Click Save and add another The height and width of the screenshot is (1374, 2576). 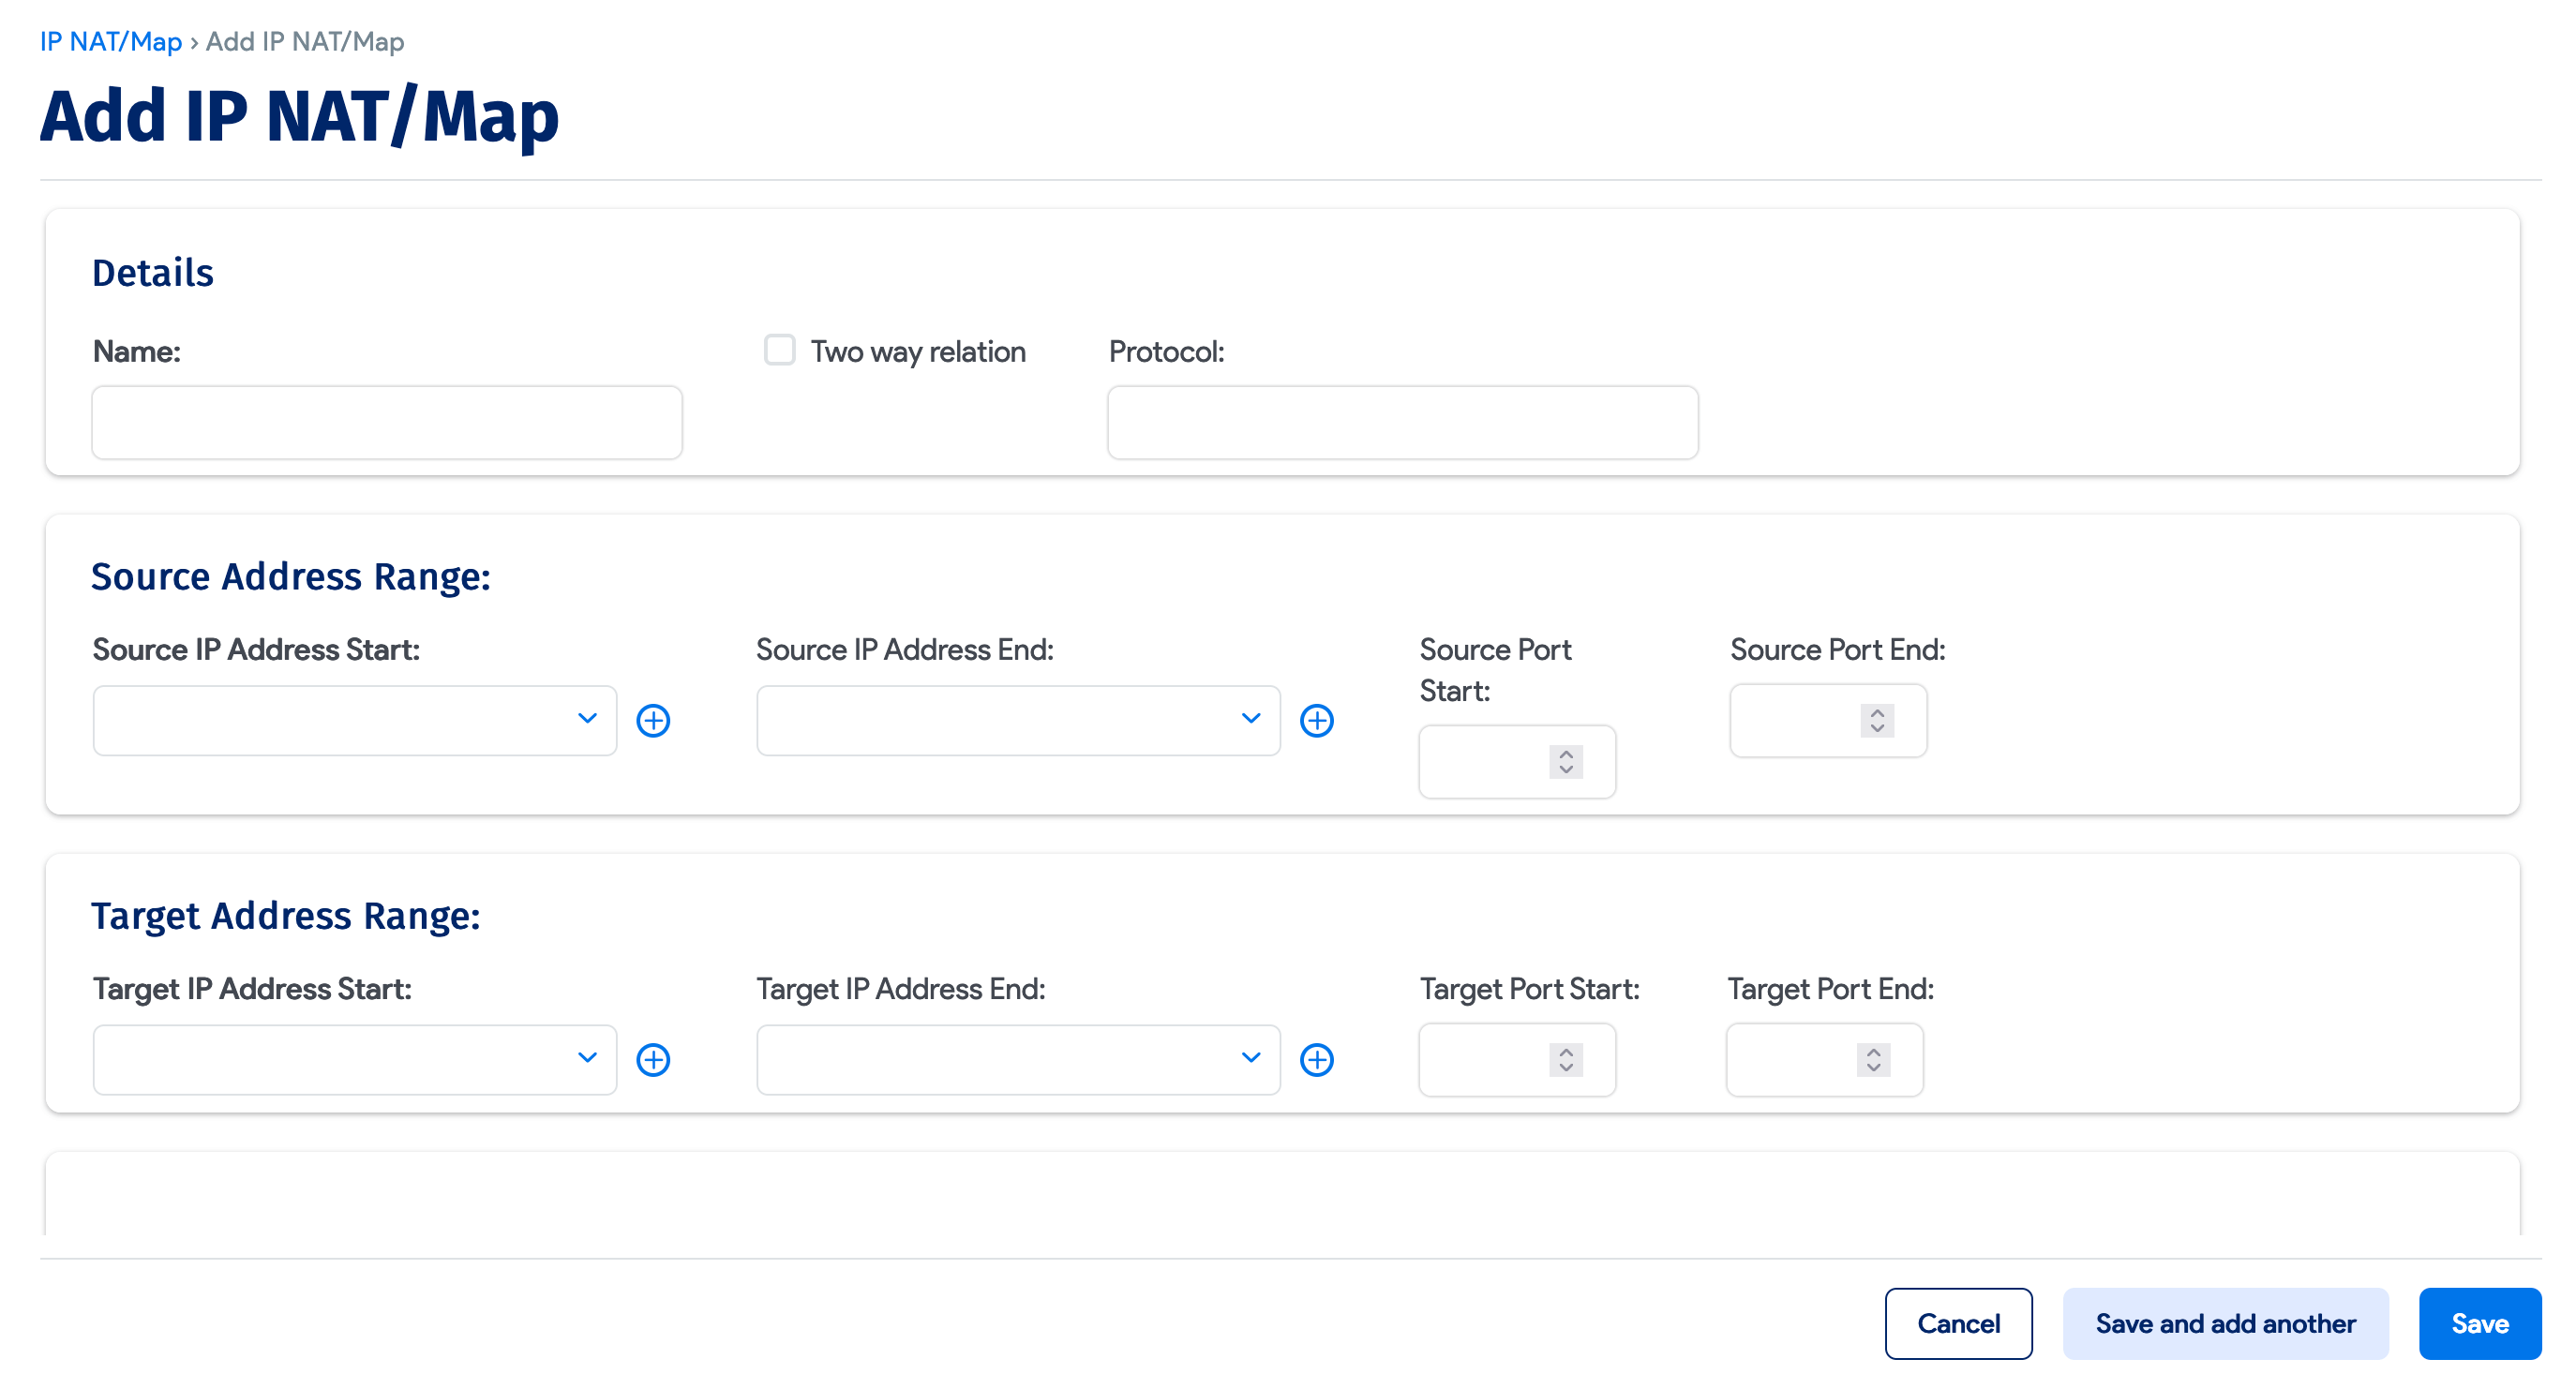(2225, 1323)
